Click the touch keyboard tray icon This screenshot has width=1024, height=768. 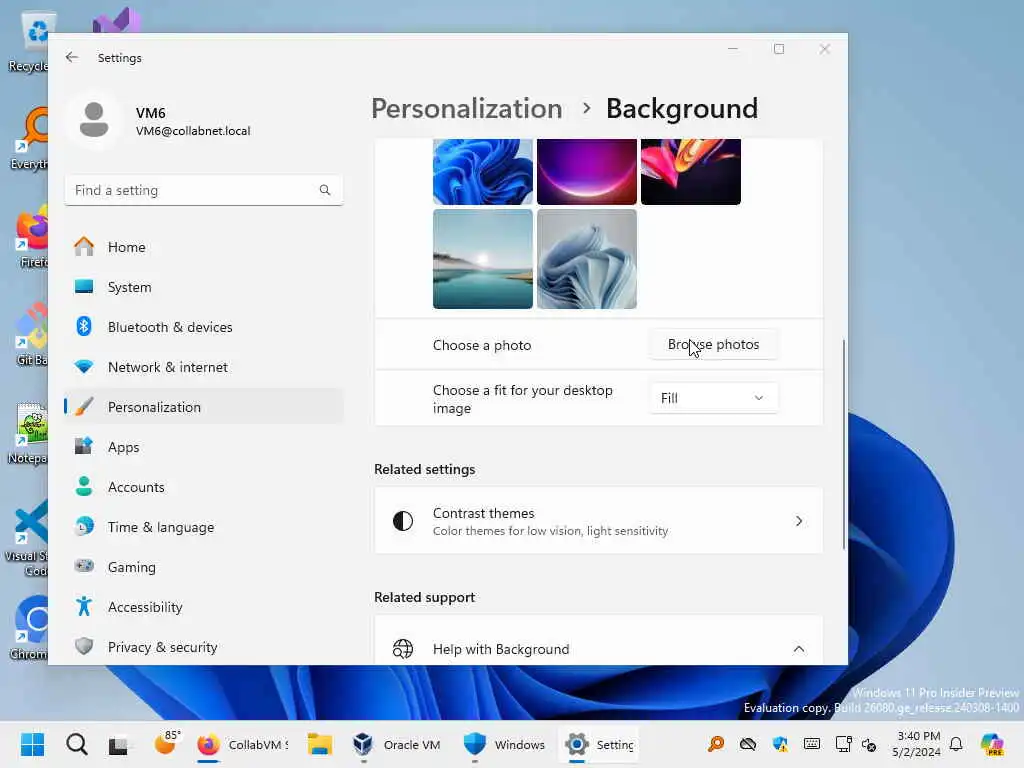point(812,744)
